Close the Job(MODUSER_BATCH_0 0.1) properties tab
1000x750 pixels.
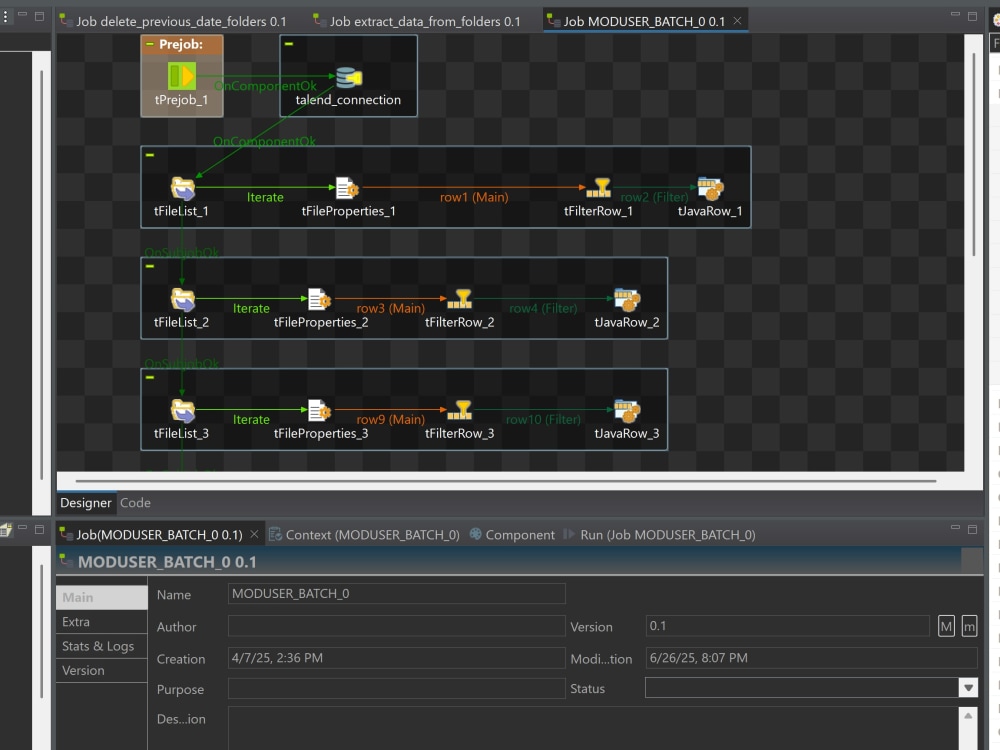(254, 534)
